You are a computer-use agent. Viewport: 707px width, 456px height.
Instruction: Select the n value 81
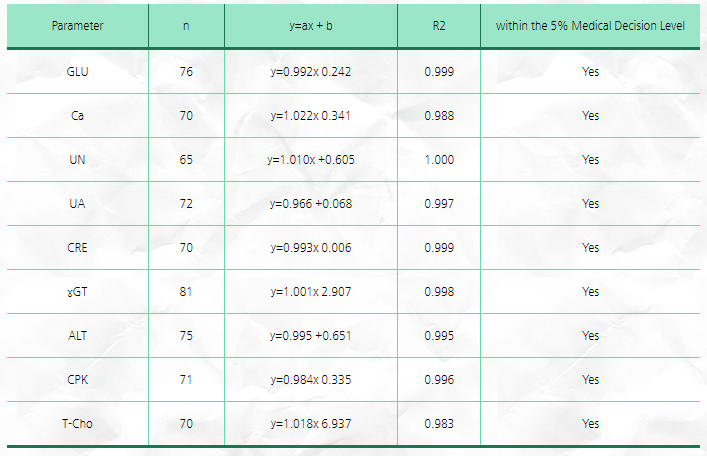[186, 292]
